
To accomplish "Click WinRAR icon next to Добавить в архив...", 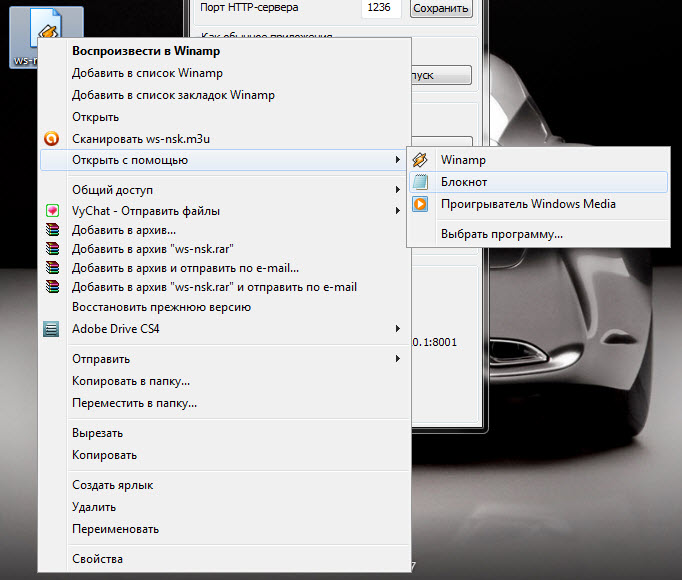I will (52, 230).
